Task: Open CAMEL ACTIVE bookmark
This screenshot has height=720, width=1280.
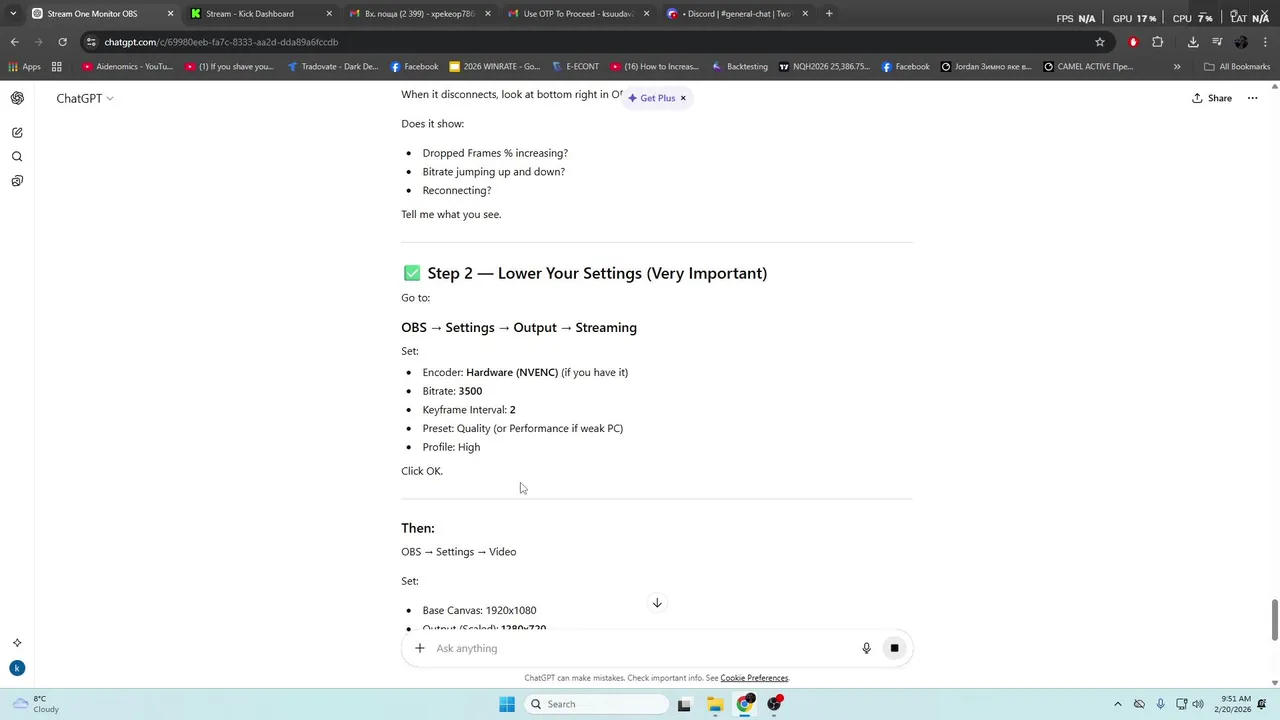Action: coord(1088,67)
